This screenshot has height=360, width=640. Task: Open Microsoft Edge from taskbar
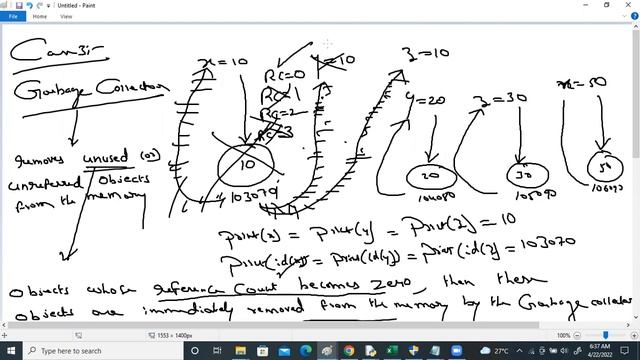306,351
